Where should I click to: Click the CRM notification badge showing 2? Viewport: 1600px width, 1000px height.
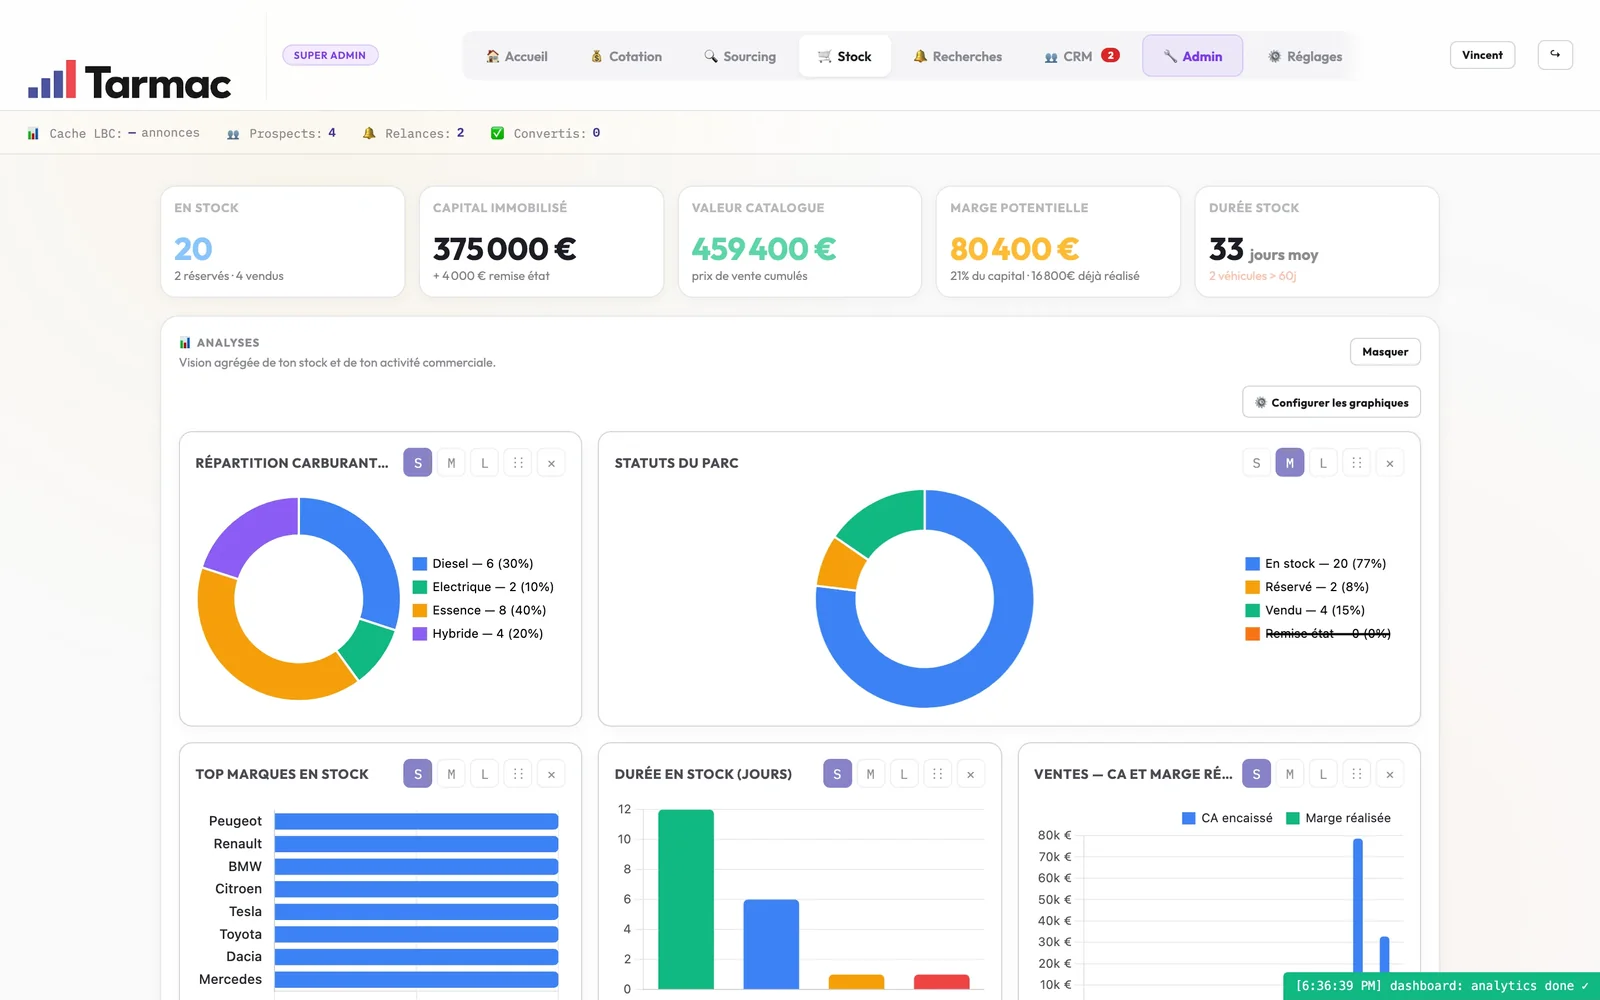point(1110,55)
